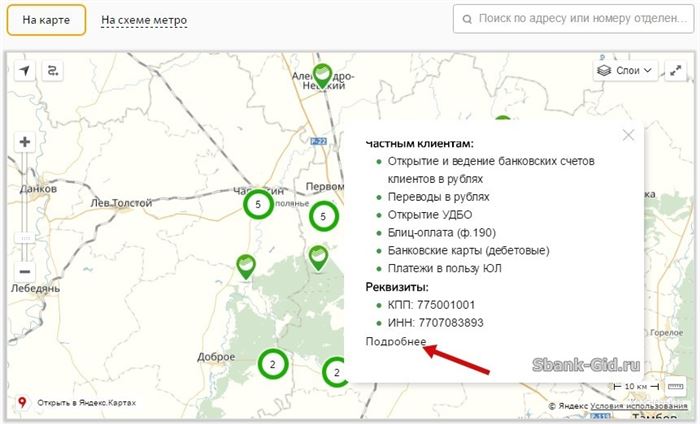The height and width of the screenshot is (424, 700).
Task: Click the P-22 road shield on map
Action: (x=319, y=141)
